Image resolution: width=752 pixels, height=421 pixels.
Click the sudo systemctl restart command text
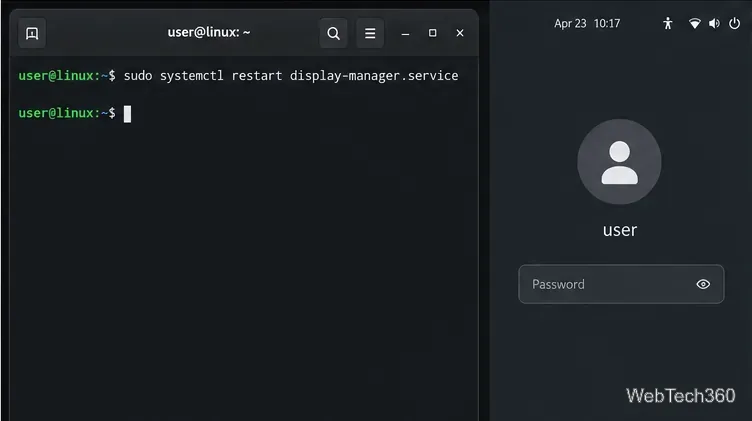291,76
